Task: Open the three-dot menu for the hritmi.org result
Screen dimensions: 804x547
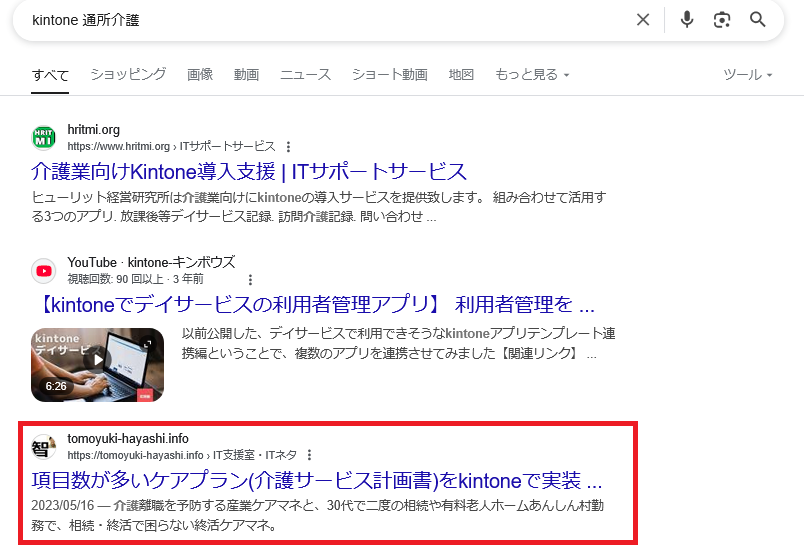Action: (288, 147)
